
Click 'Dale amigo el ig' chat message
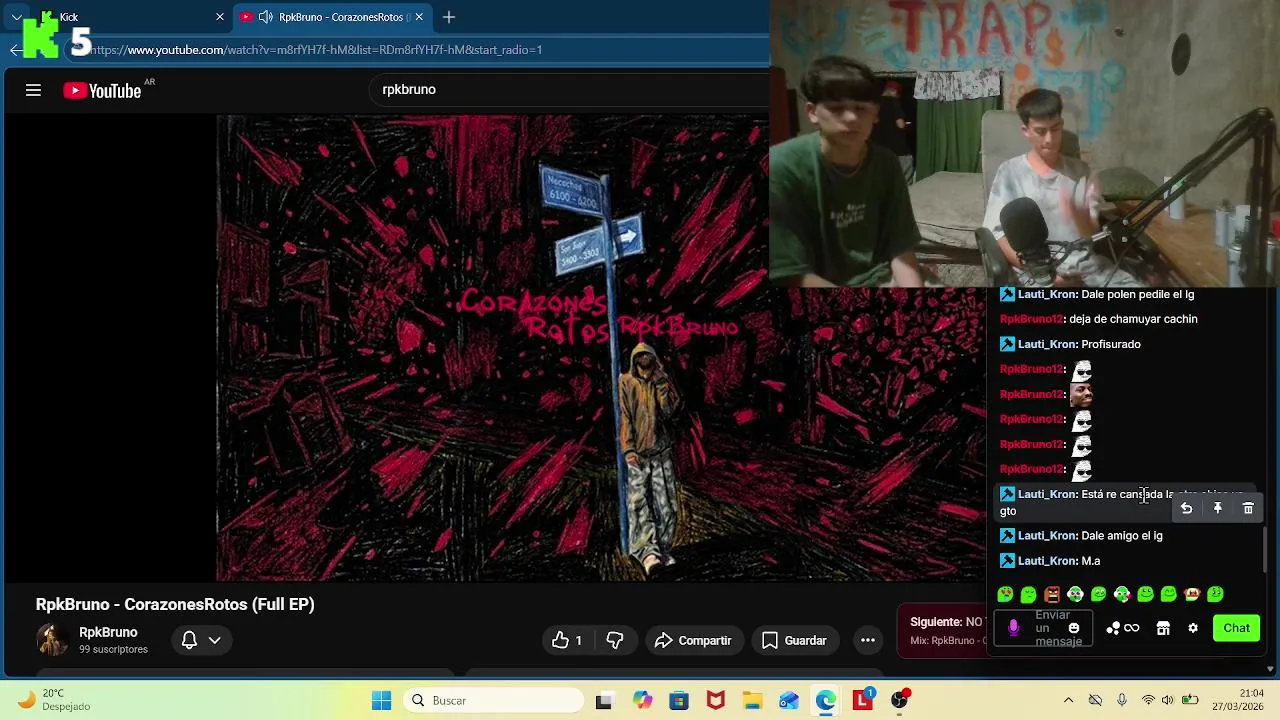(x=1122, y=536)
